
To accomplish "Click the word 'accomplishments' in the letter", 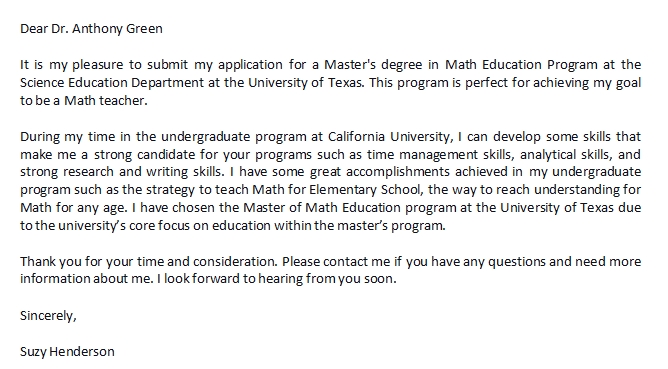I will [x=398, y=172].
